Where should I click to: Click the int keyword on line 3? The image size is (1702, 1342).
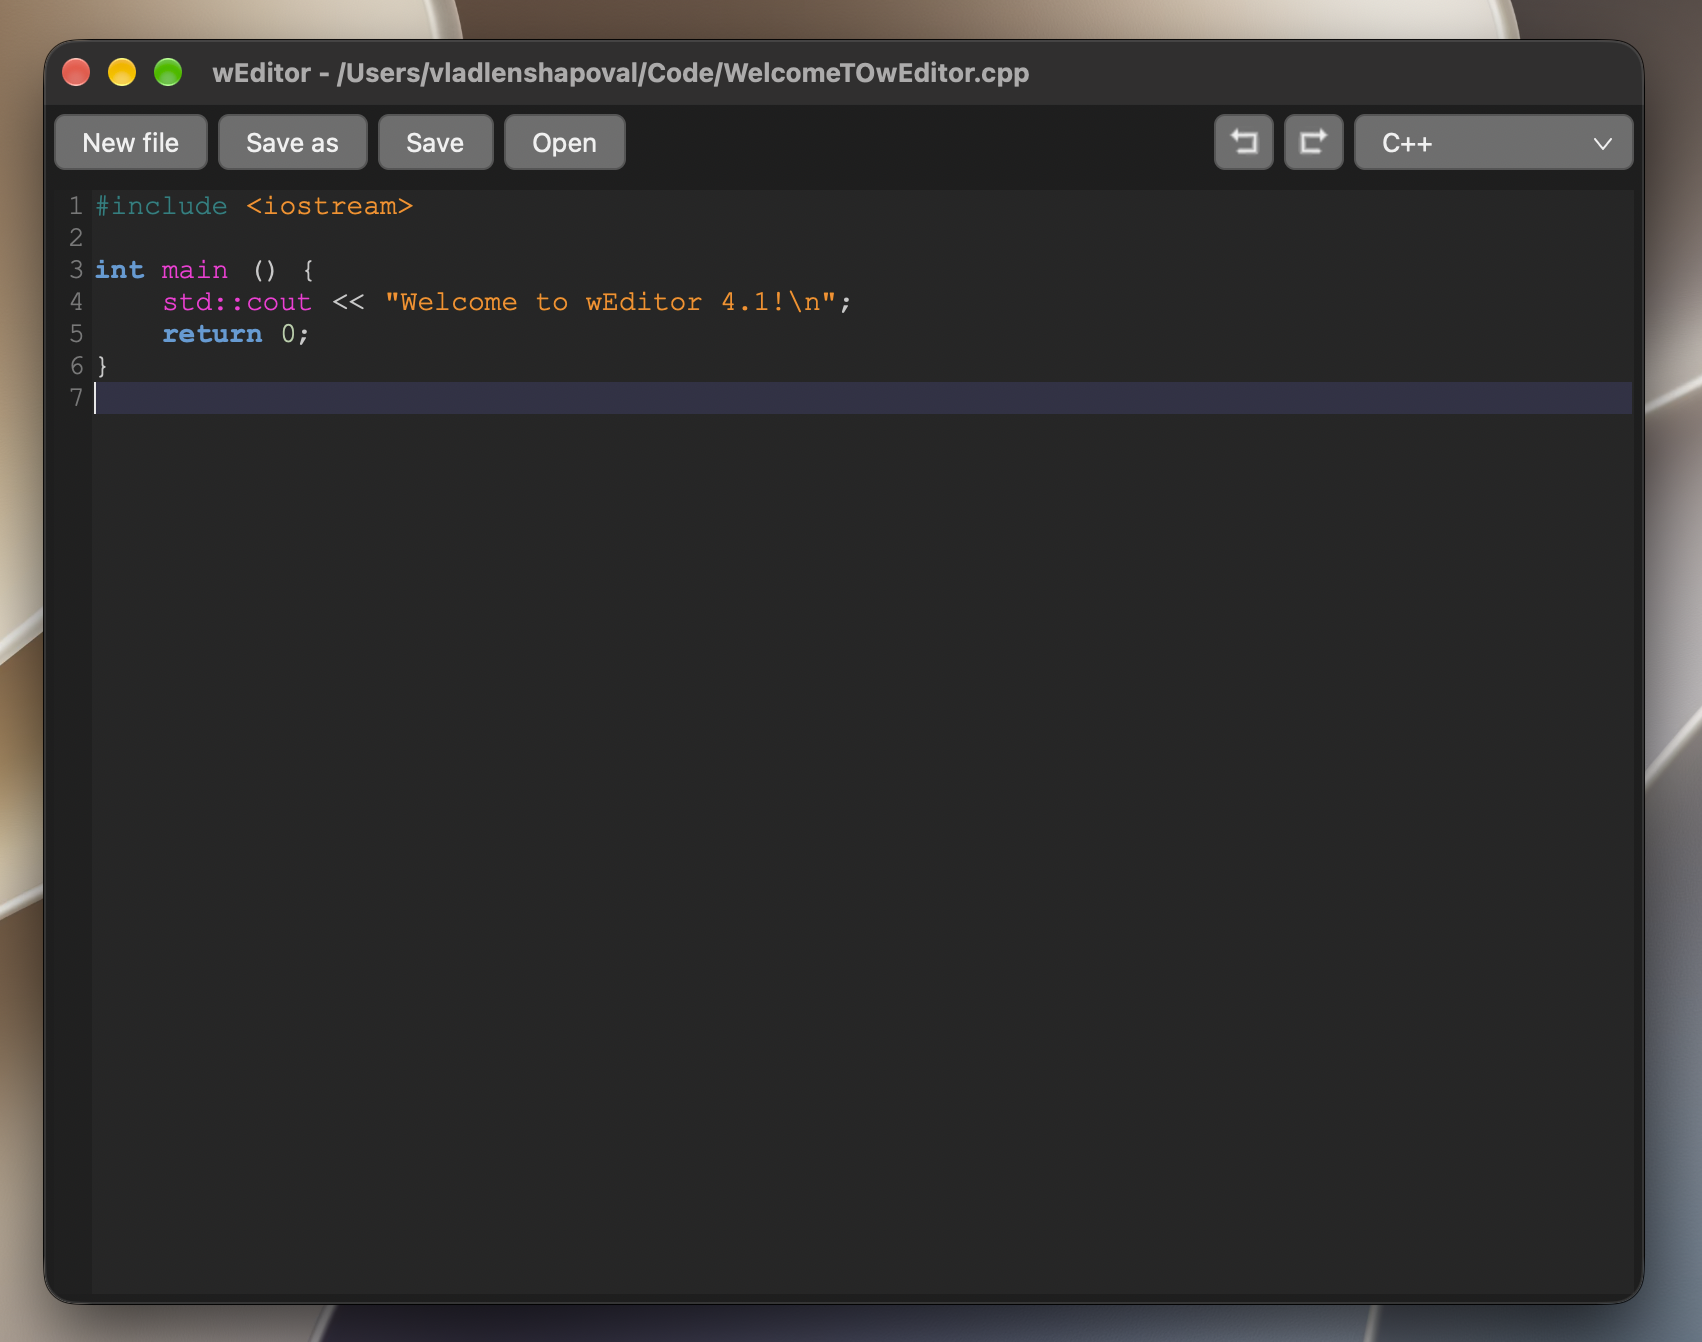119,270
